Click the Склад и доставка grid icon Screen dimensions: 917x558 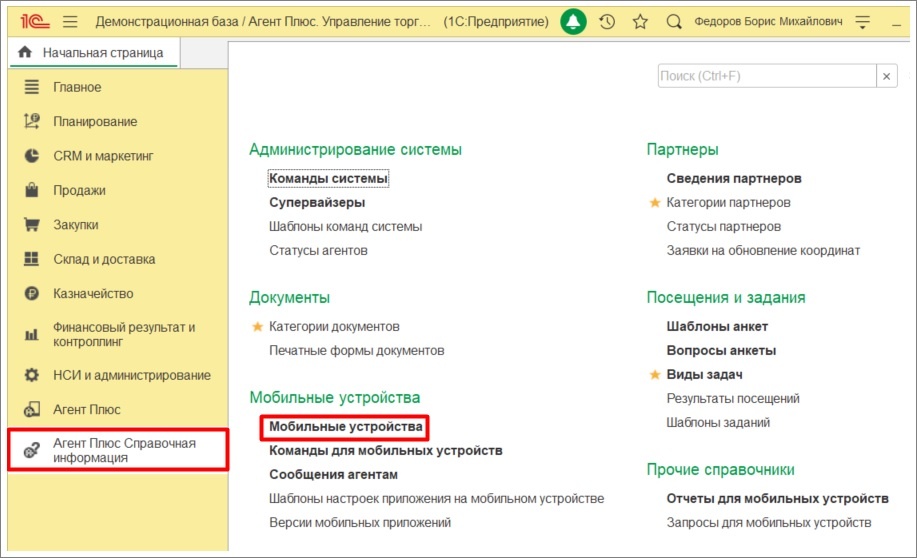pyautogui.click(x=32, y=259)
